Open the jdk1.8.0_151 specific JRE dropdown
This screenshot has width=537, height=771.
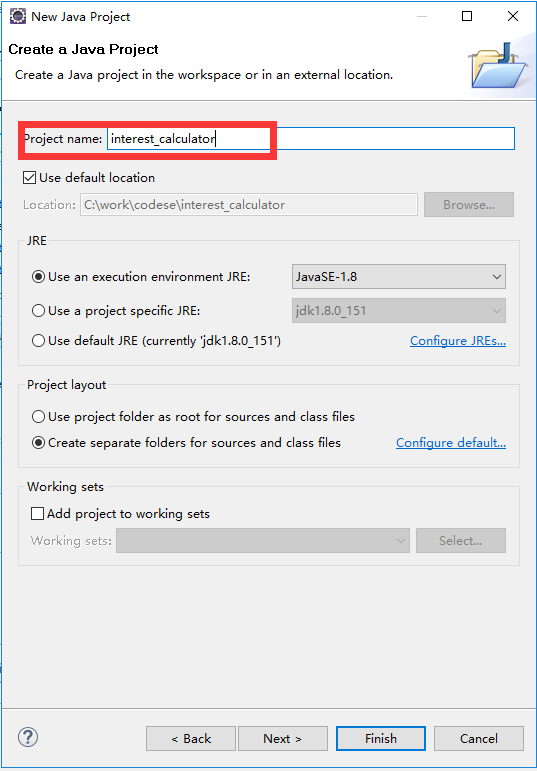tap(399, 311)
